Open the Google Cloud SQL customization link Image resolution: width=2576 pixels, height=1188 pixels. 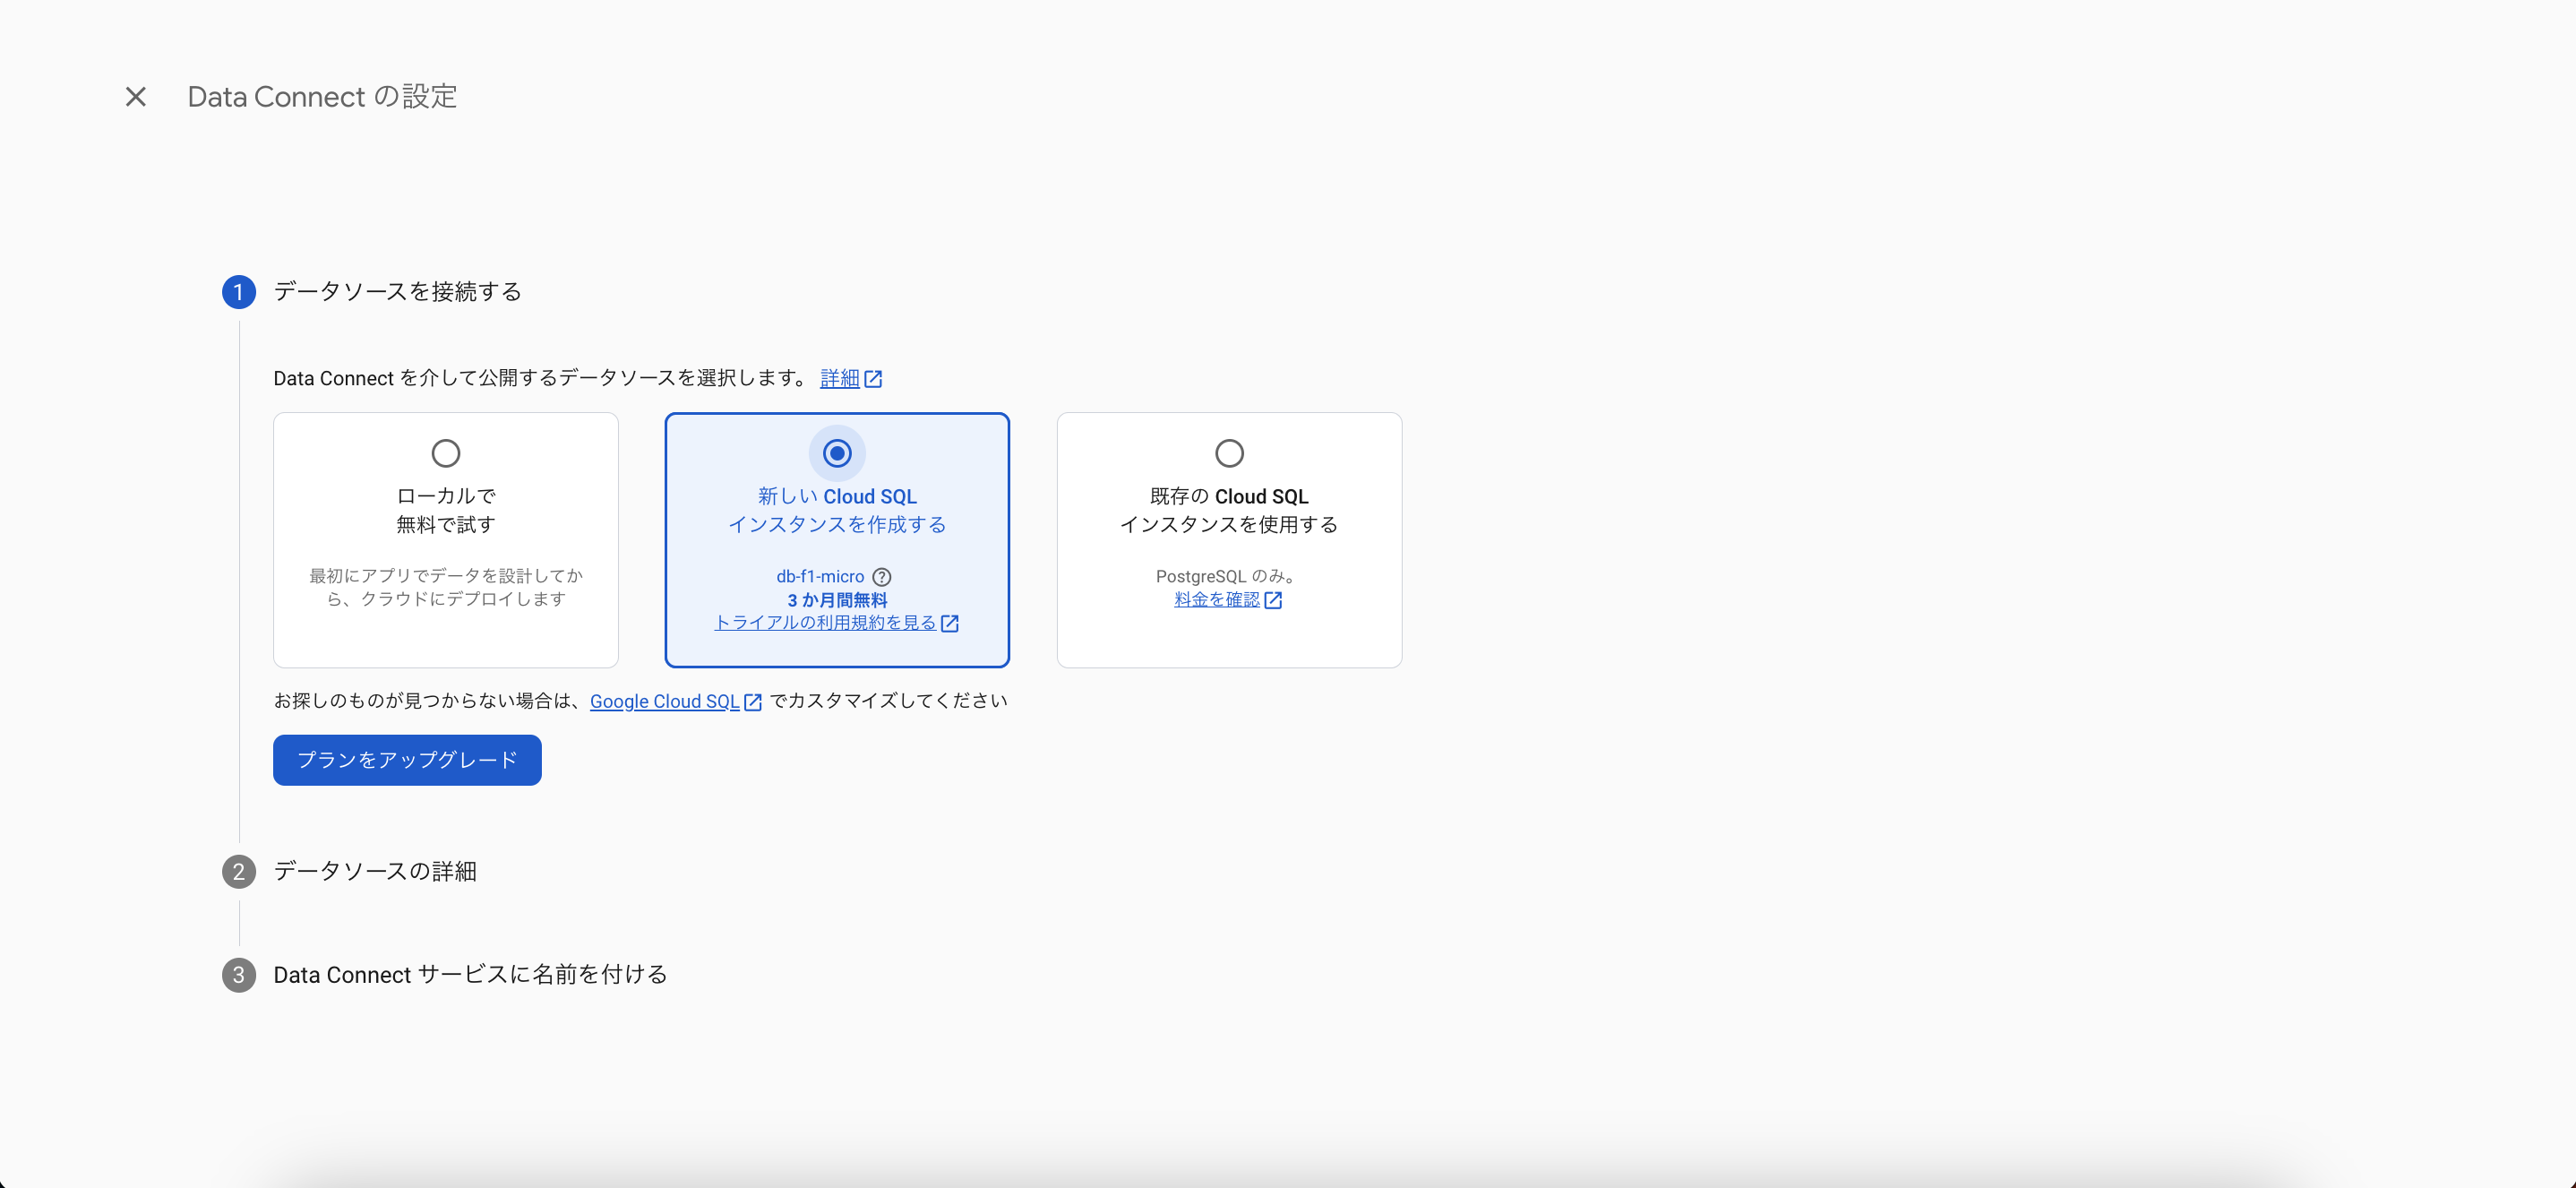(x=665, y=701)
